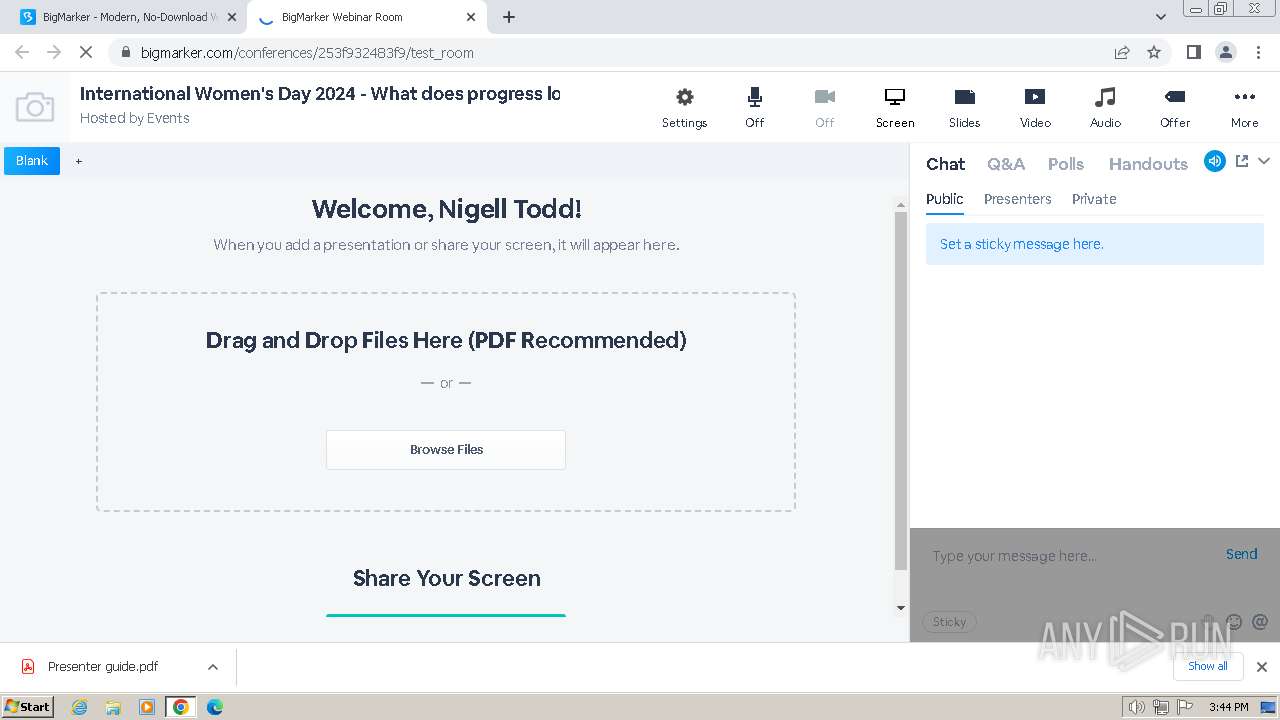Image resolution: width=1280 pixels, height=720 pixels.
Task: Open the Chrome profile menu
Action: [x=1225, y=52]
